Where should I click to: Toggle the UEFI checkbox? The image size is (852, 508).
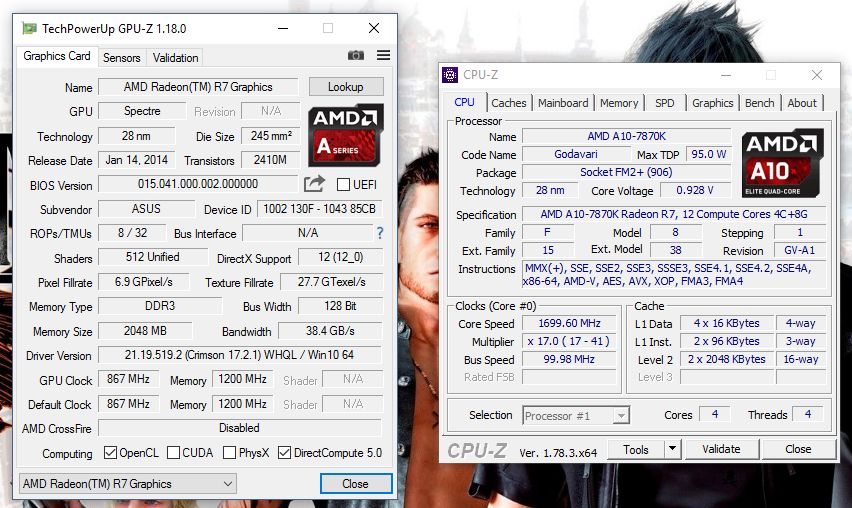coord(343,185)
